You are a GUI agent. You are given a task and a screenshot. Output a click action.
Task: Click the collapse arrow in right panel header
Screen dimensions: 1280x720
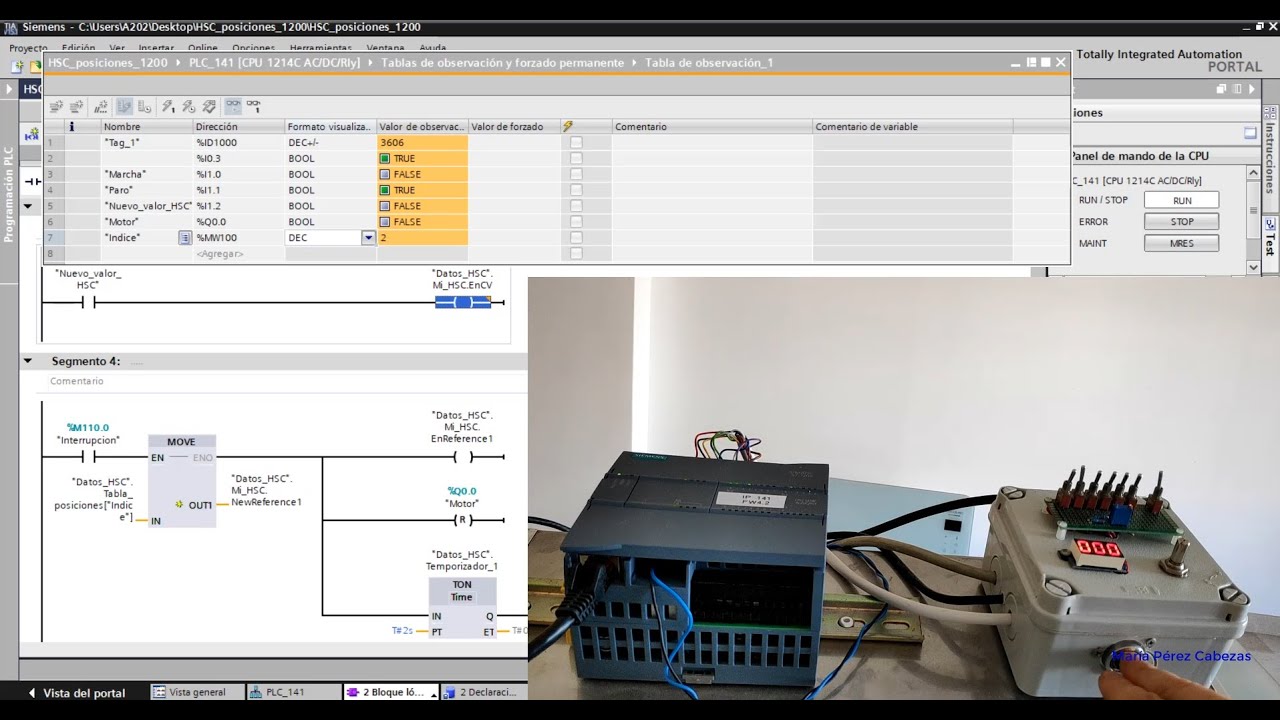(x=1251, y=89)
